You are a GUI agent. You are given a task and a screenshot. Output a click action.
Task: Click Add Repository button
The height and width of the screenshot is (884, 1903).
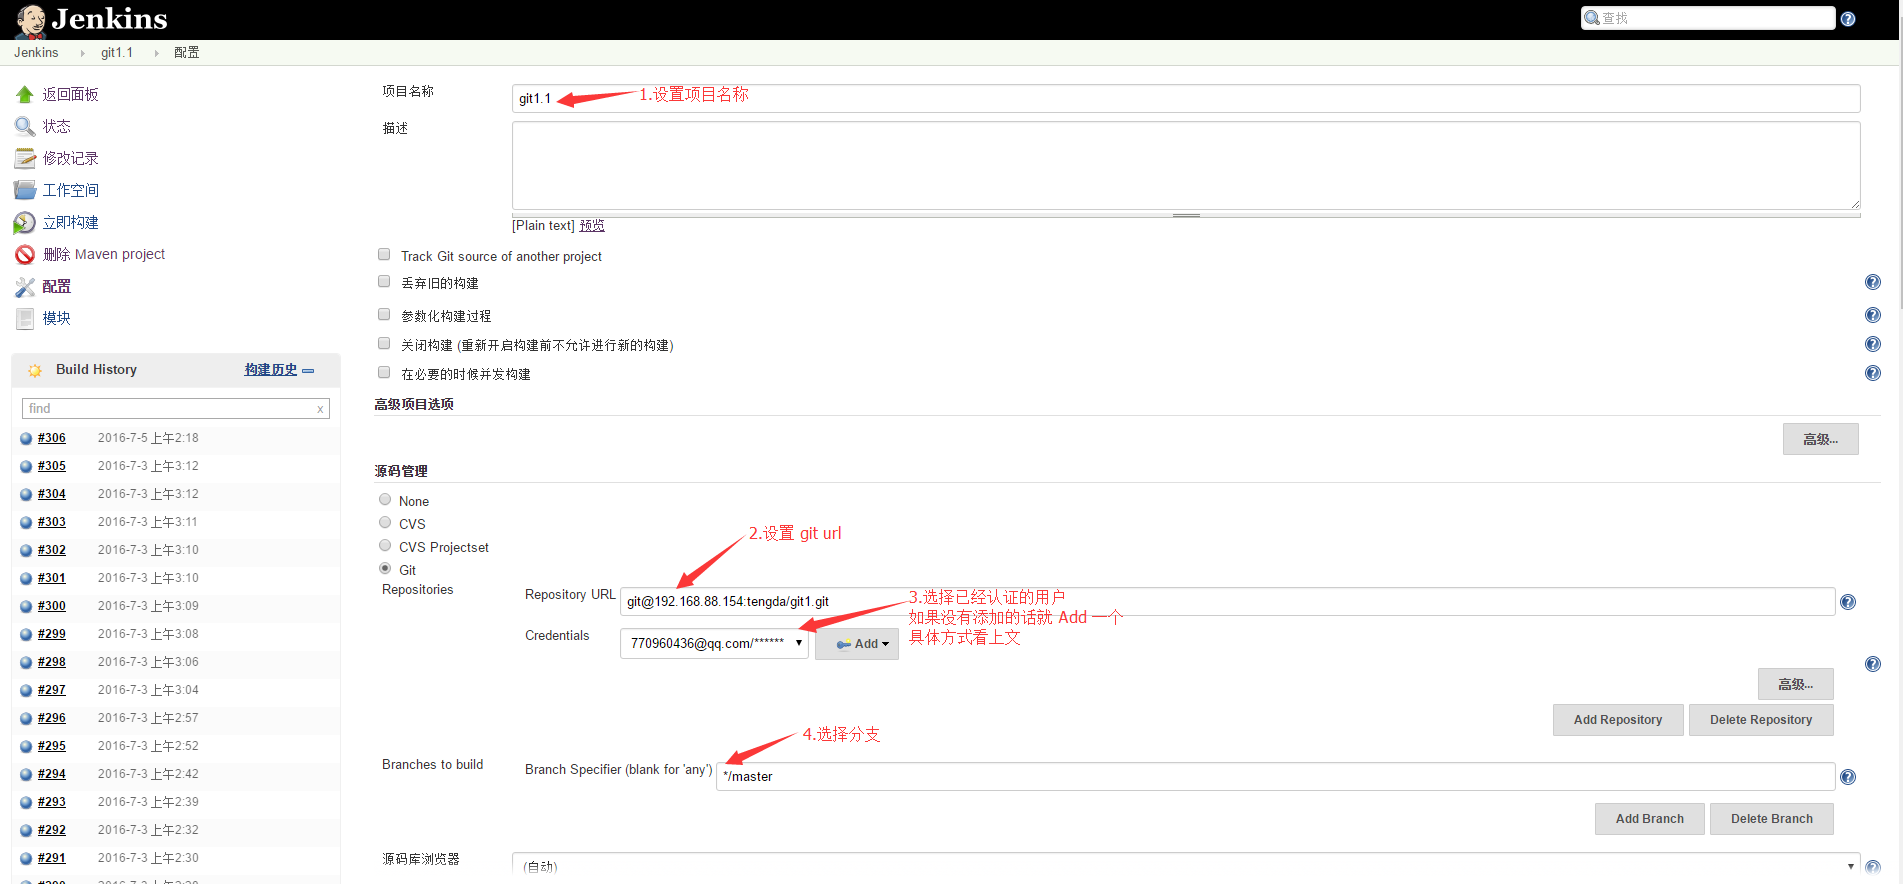click(1618, 720)
